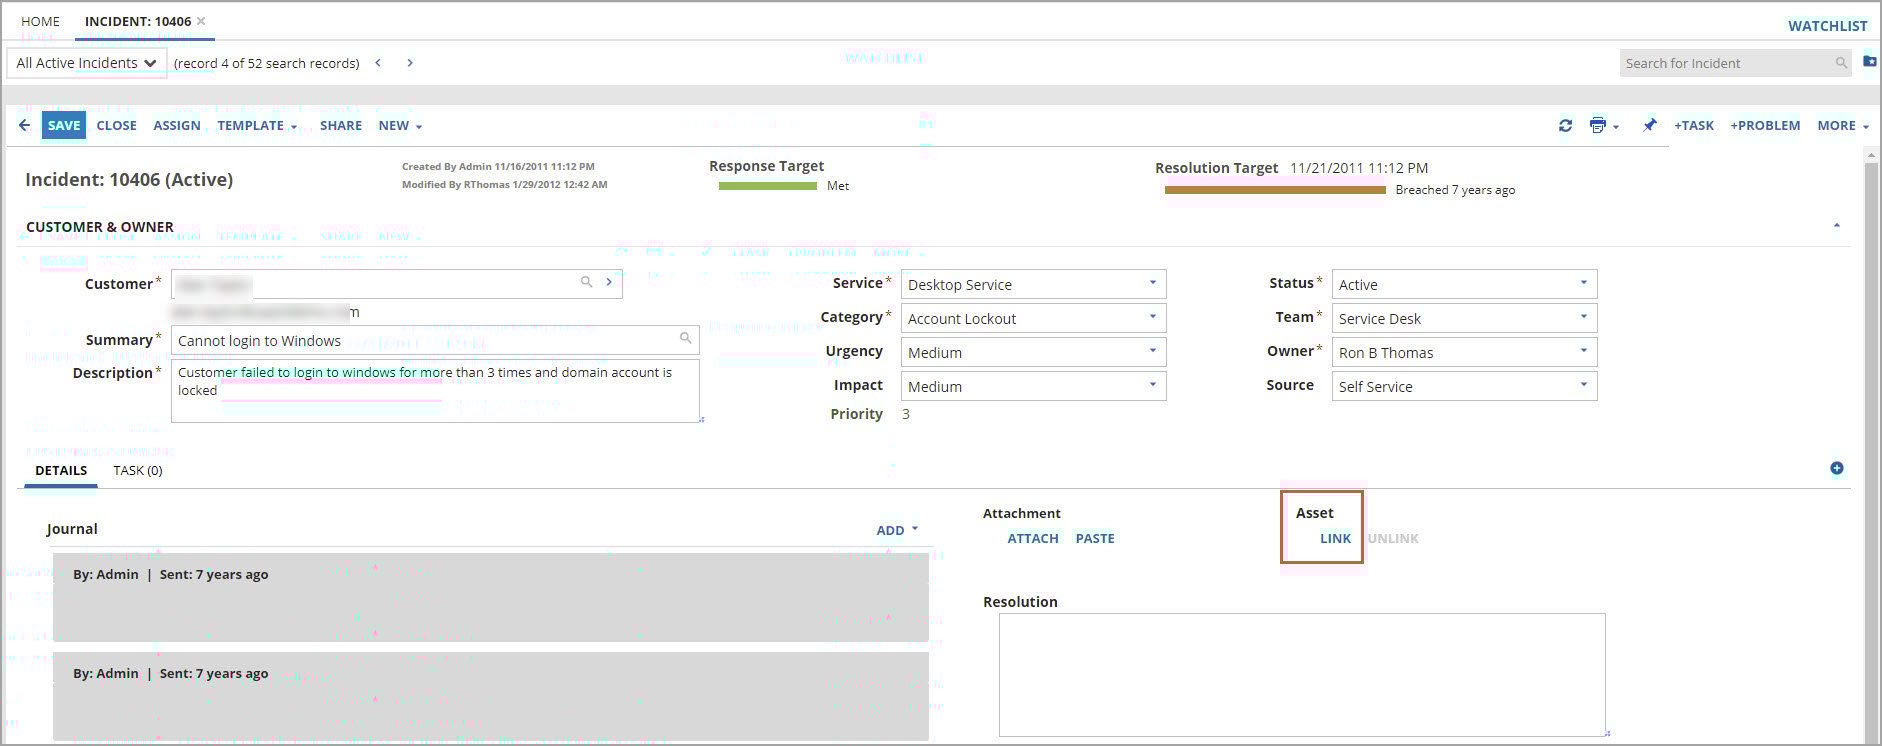Click the Attach link under Attachment

click(1032, 538)
